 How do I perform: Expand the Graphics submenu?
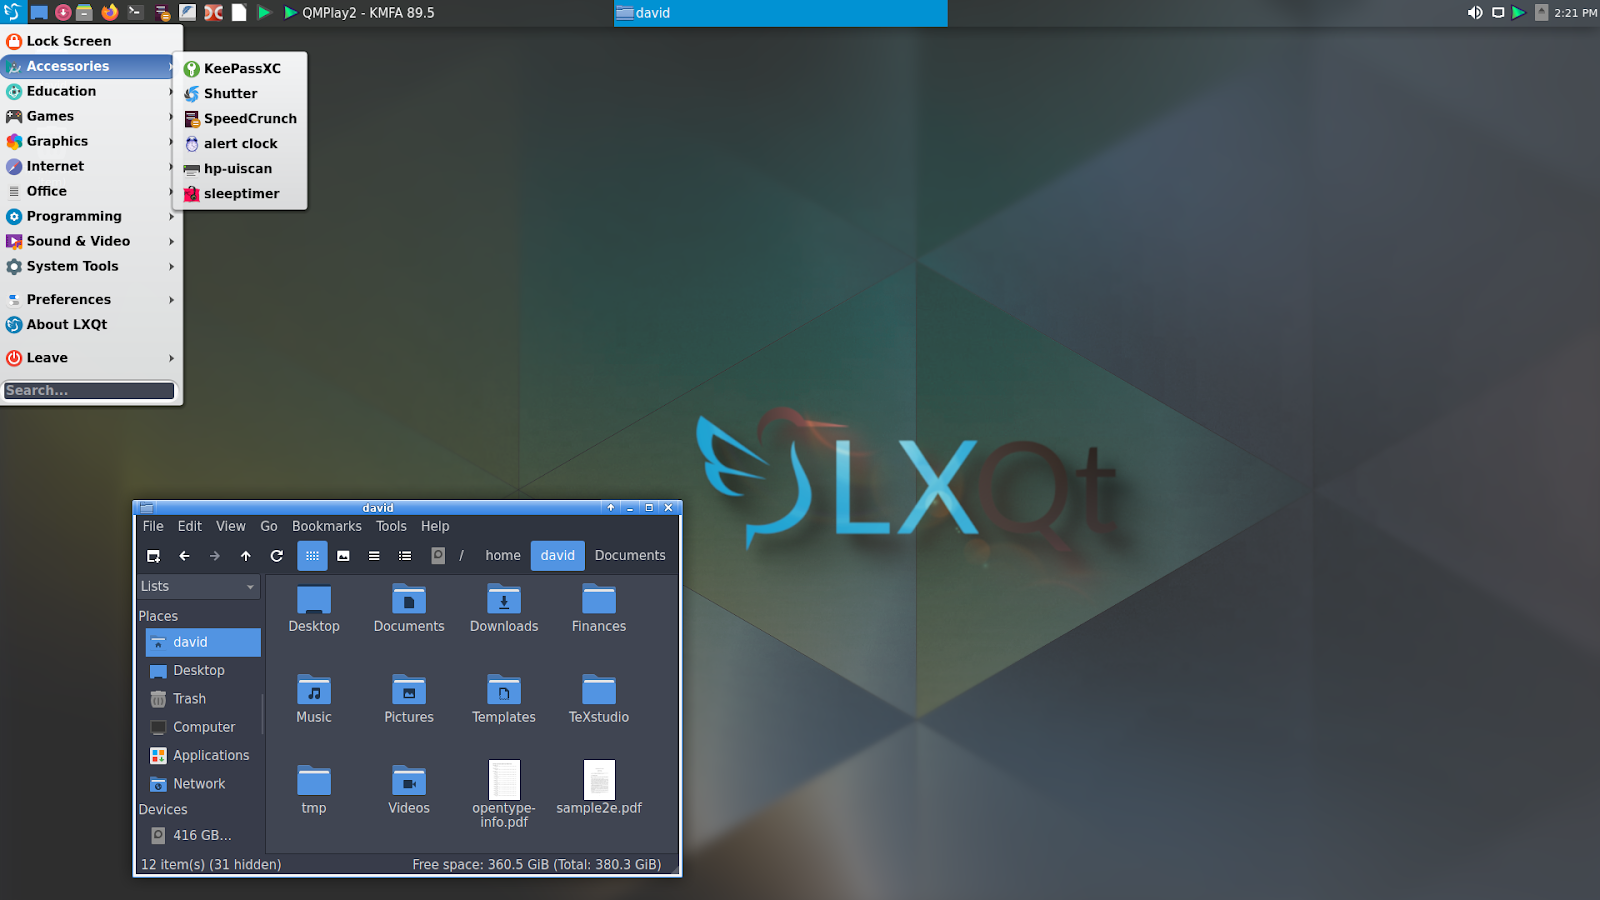pyautogui.click(x=90, y=141)
